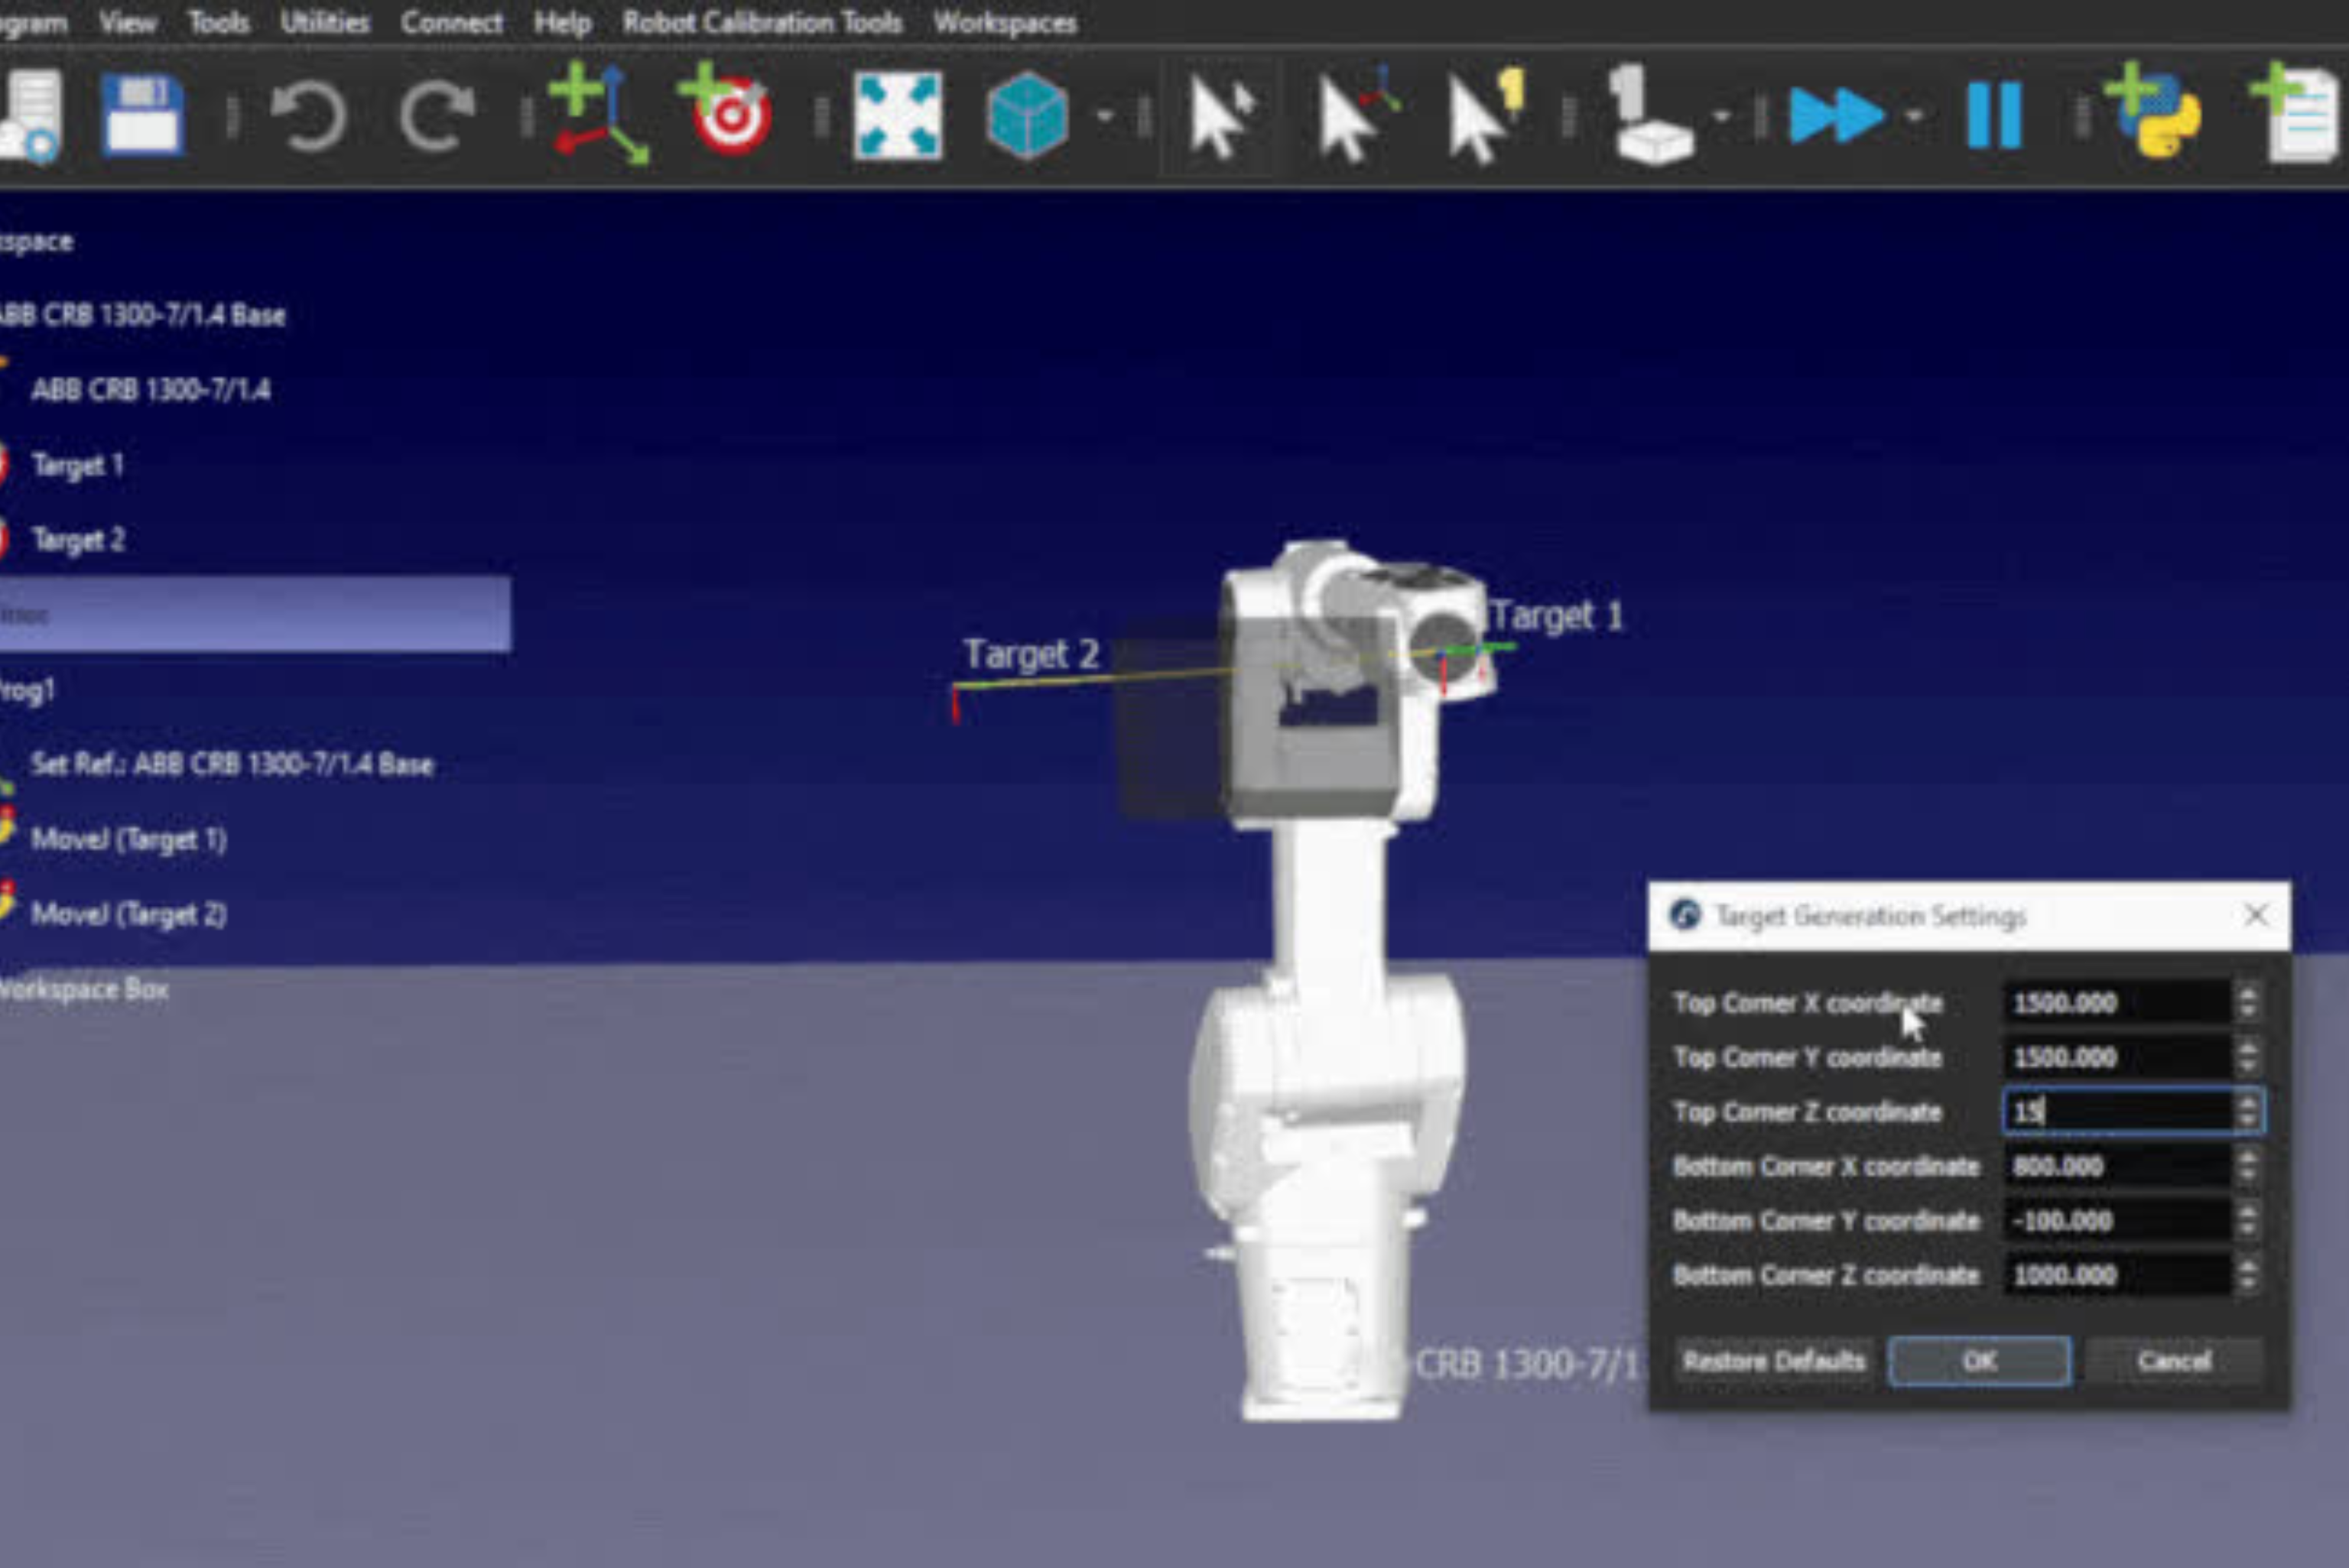
Task: Open dropdown arrow beside fast simulation icon
Action: click(x=1914, y=116)
